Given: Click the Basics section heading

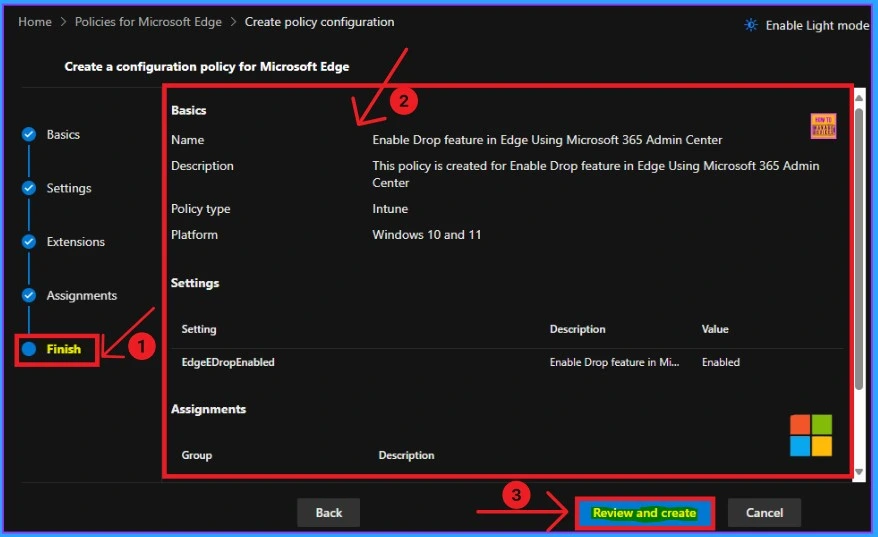Looking at the screenshot, I should pos(189,110).
